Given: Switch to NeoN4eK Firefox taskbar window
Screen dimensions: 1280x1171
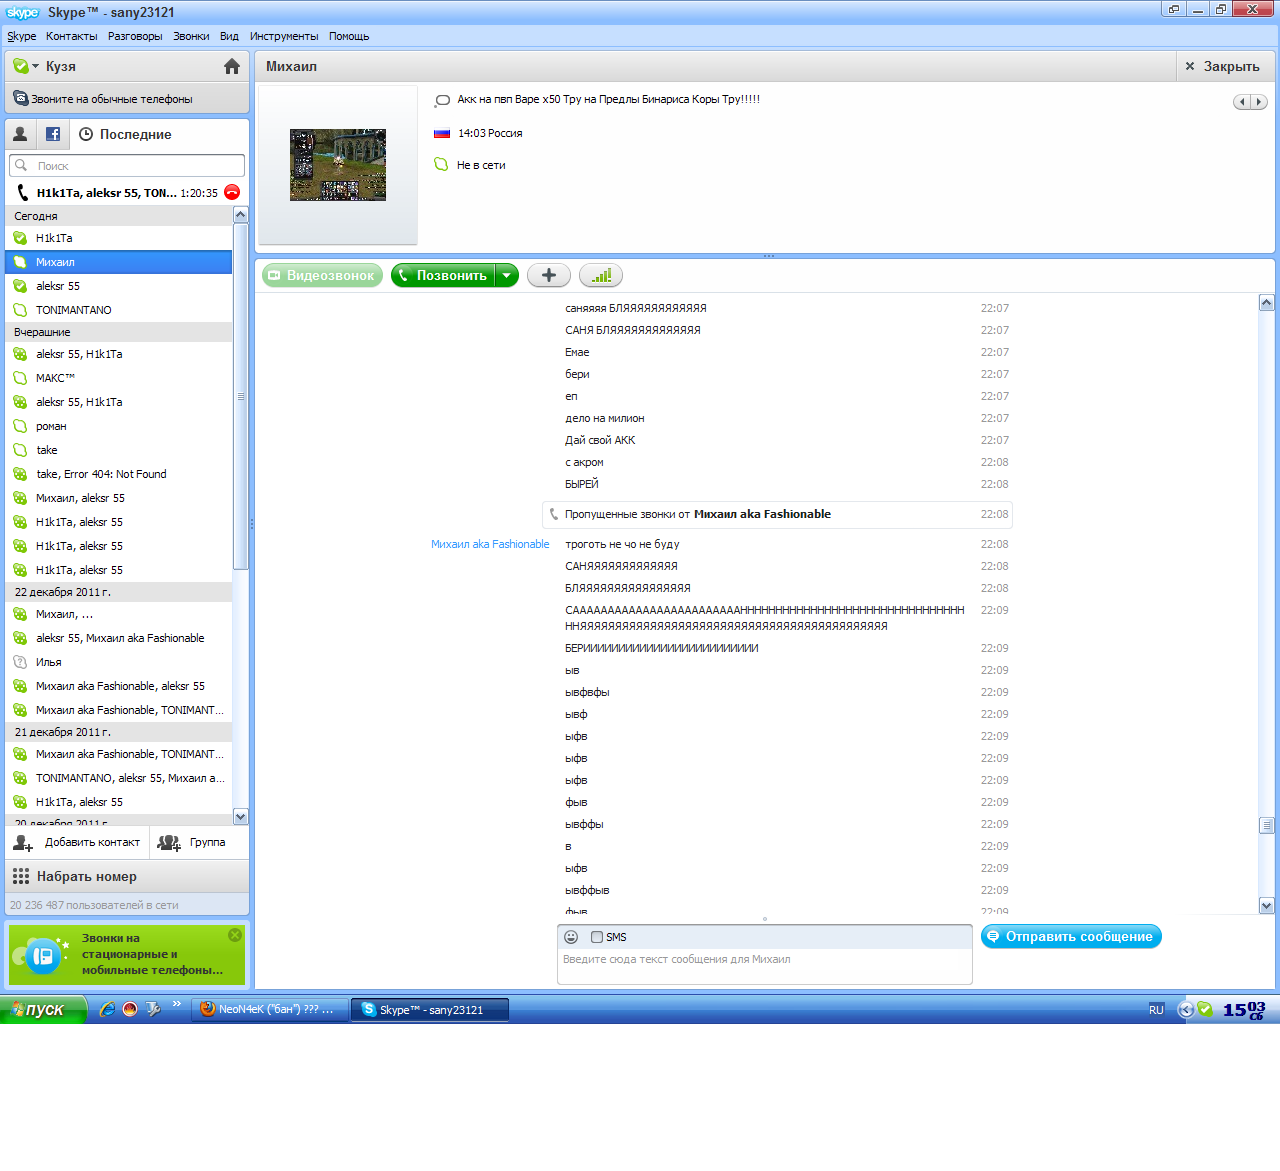Looking at the screenshot, I should click(269, 1009).
